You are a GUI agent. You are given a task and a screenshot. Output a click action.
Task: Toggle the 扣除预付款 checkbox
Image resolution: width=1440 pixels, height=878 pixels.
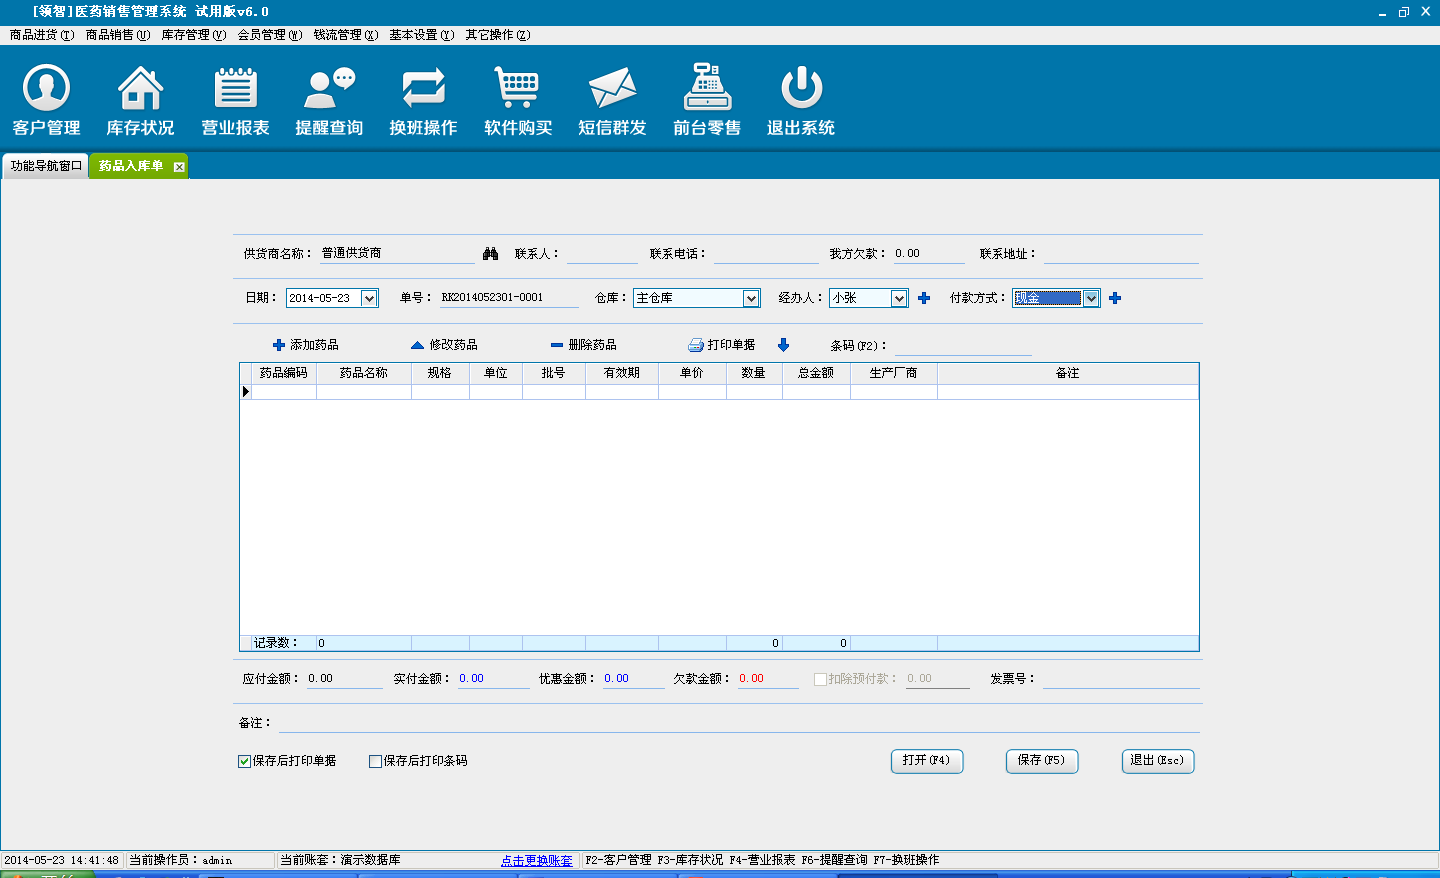[x=820, y=679]
